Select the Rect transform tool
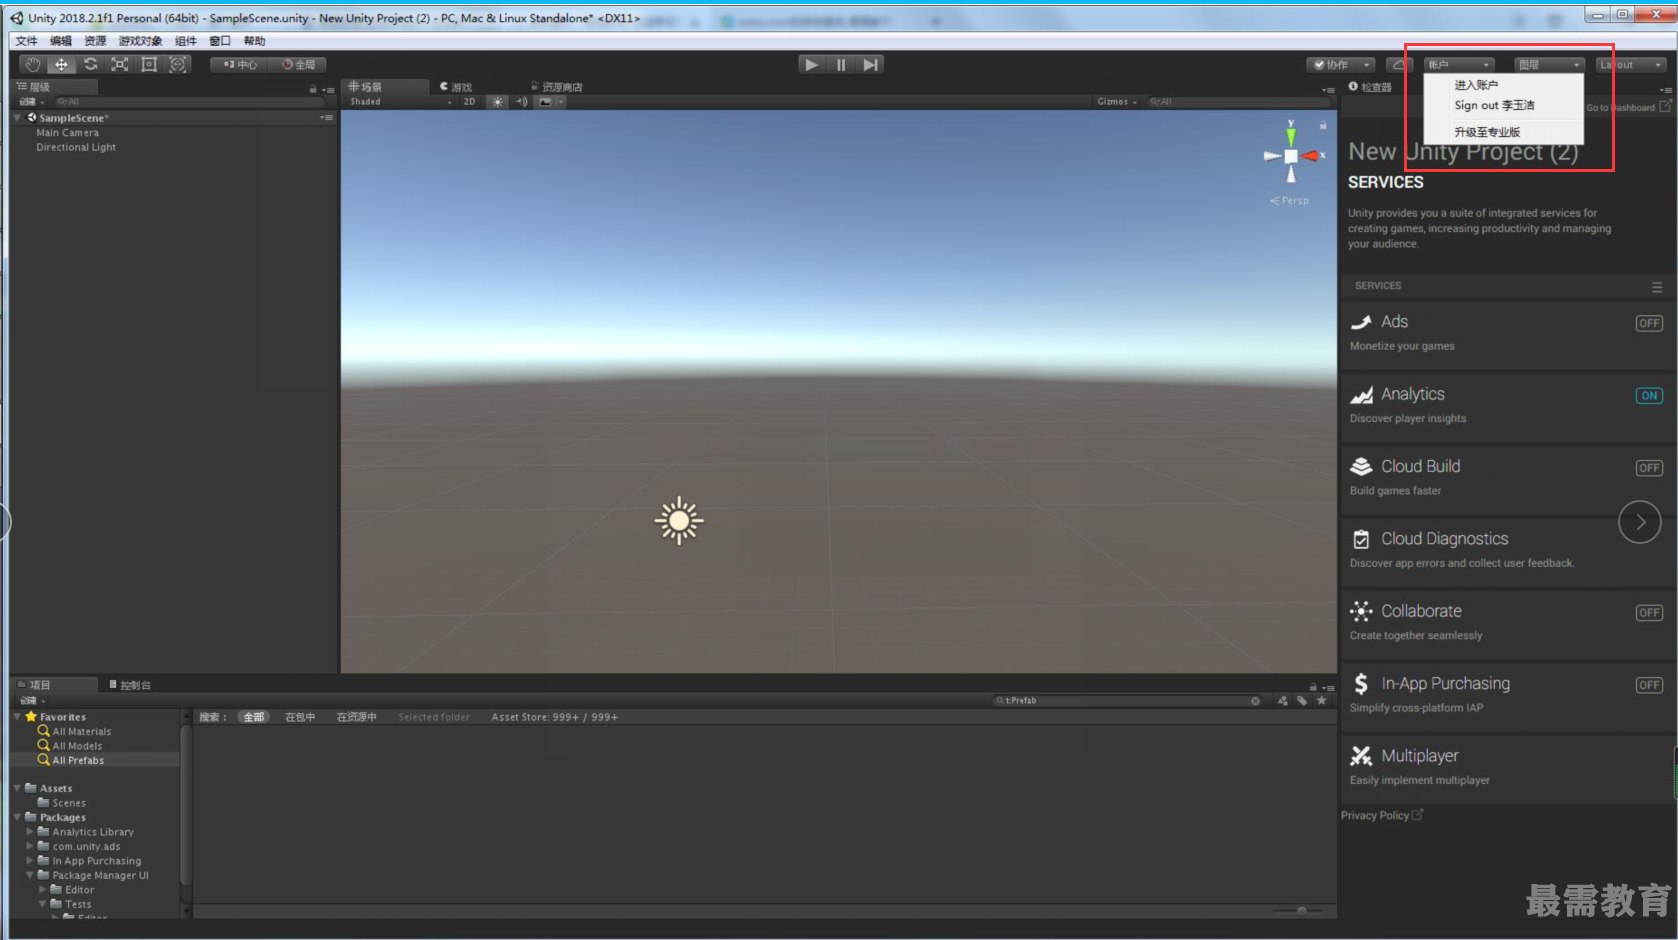Viewport: 1678px width, 940px height. click(x=149, y=64)
